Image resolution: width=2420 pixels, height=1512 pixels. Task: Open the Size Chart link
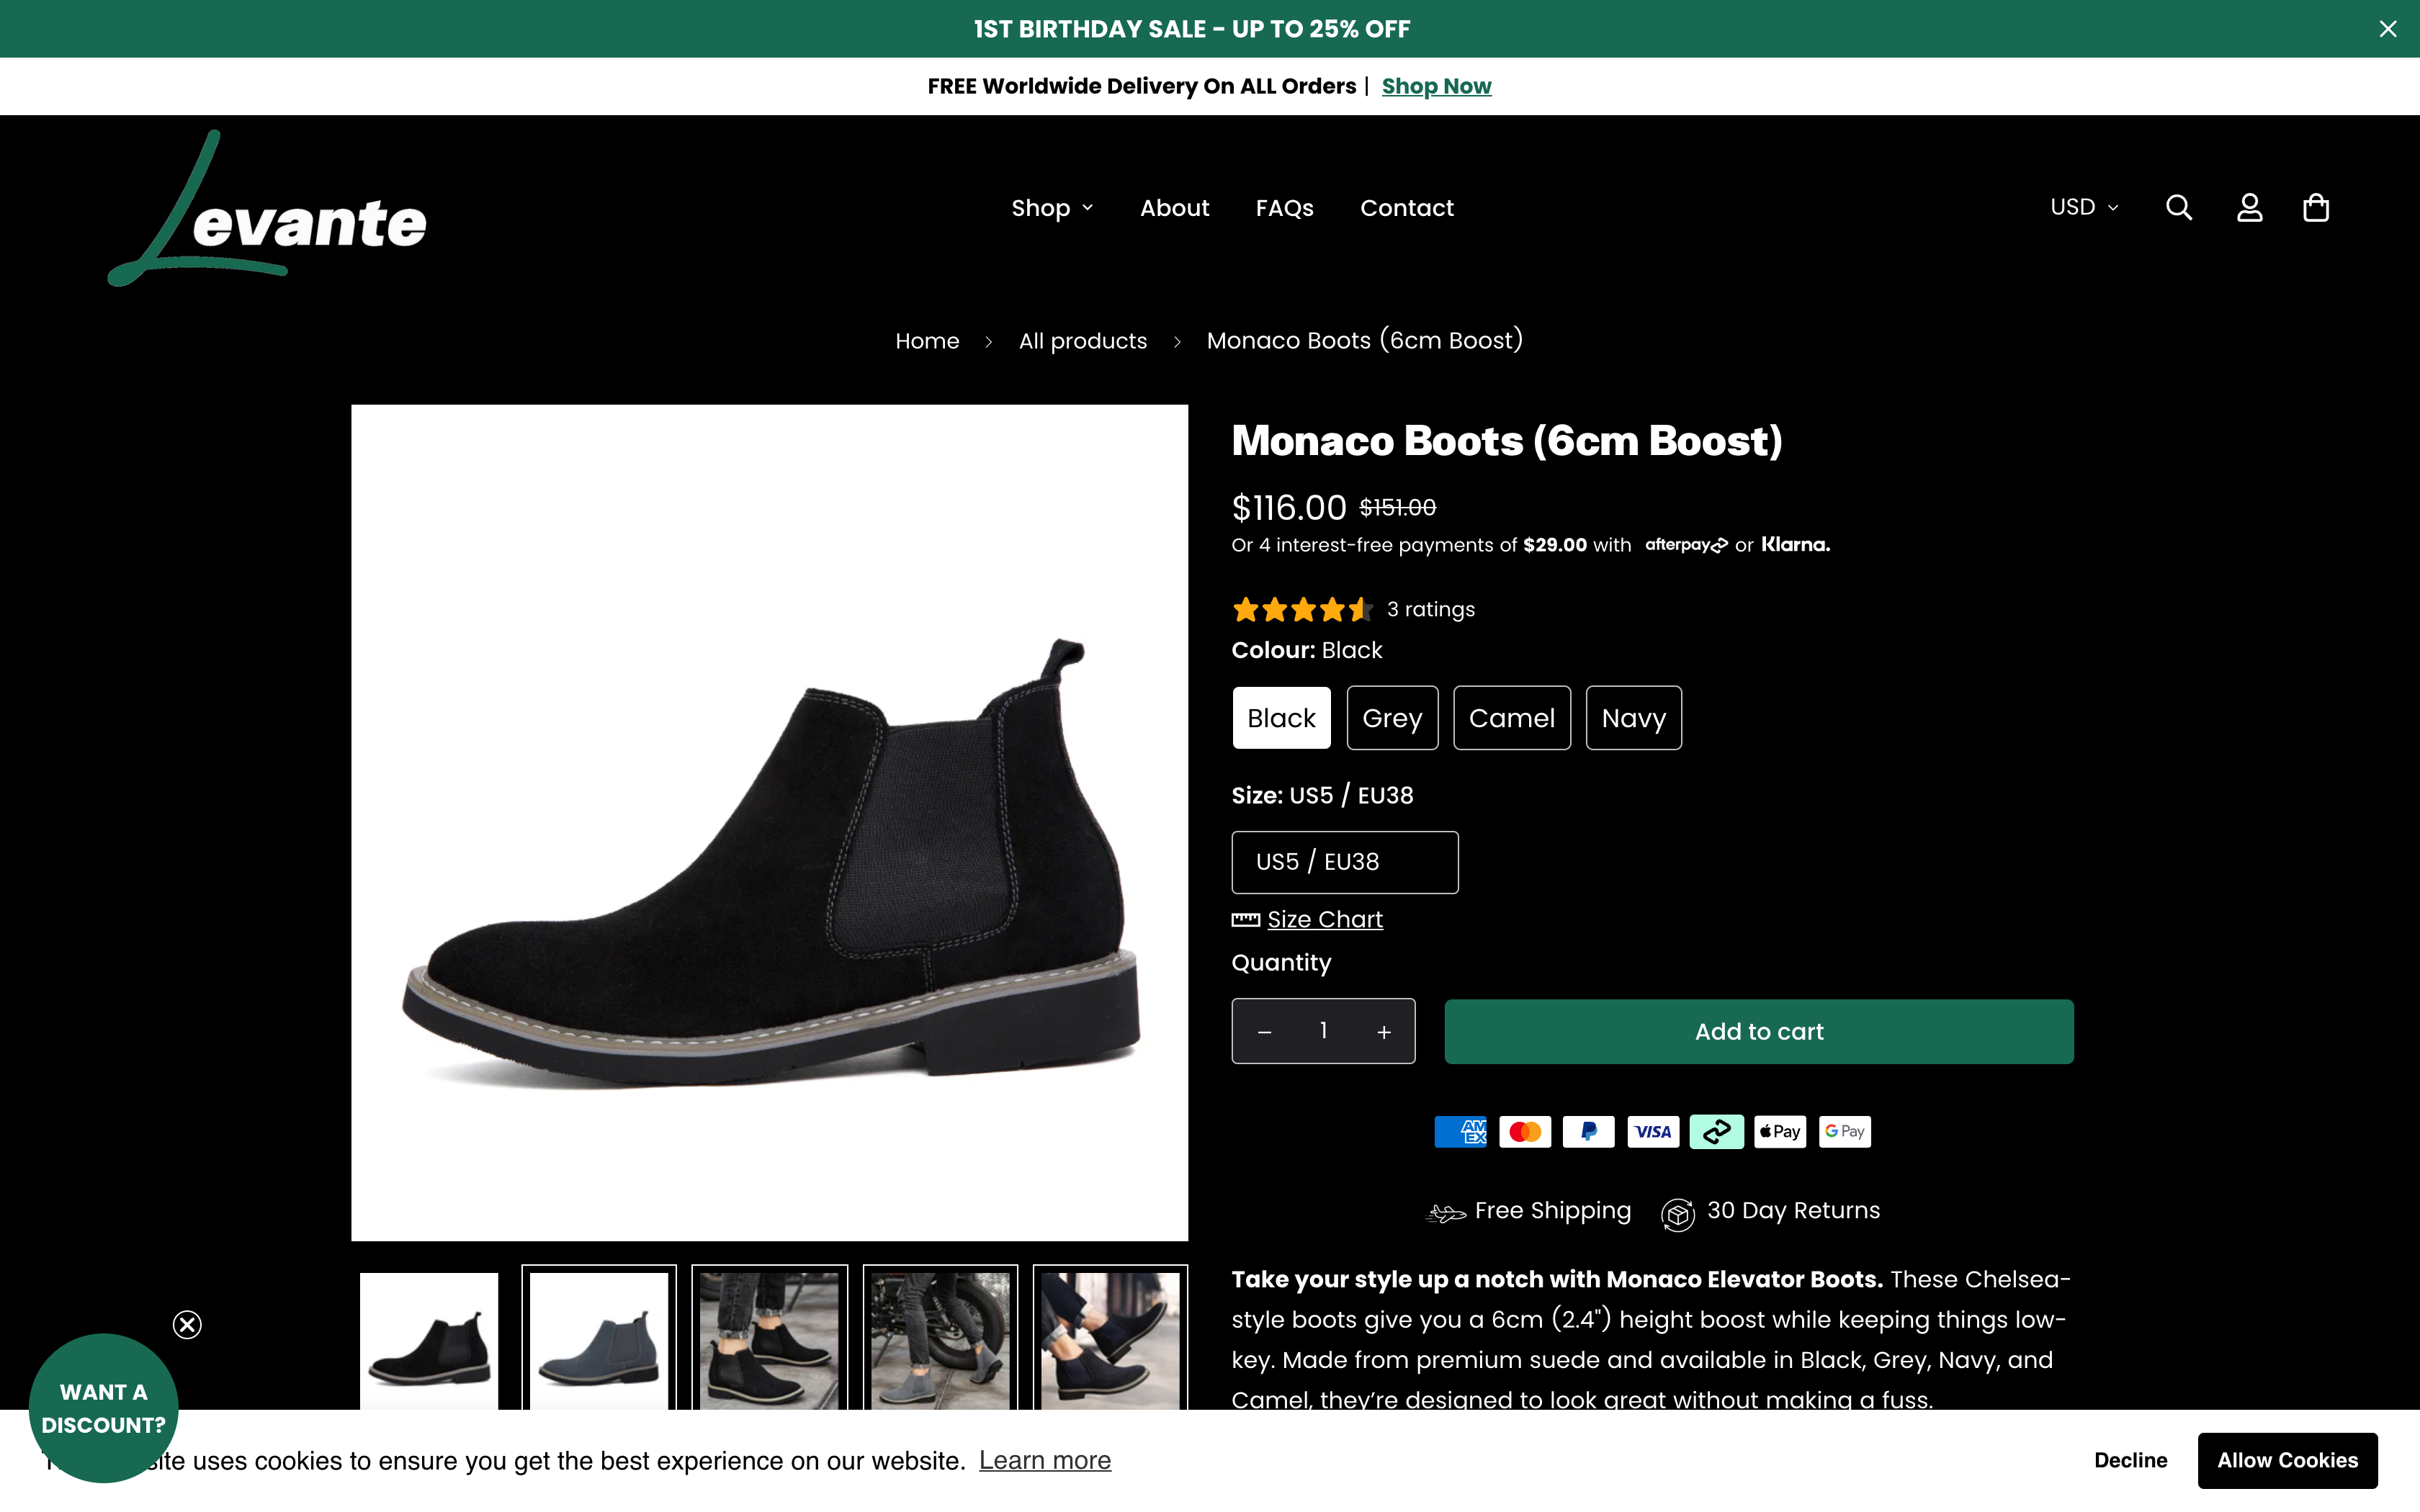click(1323, 919)
